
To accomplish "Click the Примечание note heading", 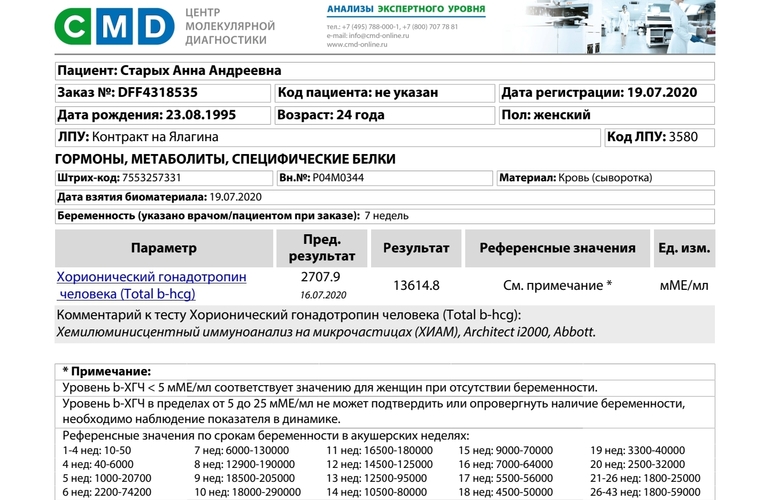I will [107, 371].
